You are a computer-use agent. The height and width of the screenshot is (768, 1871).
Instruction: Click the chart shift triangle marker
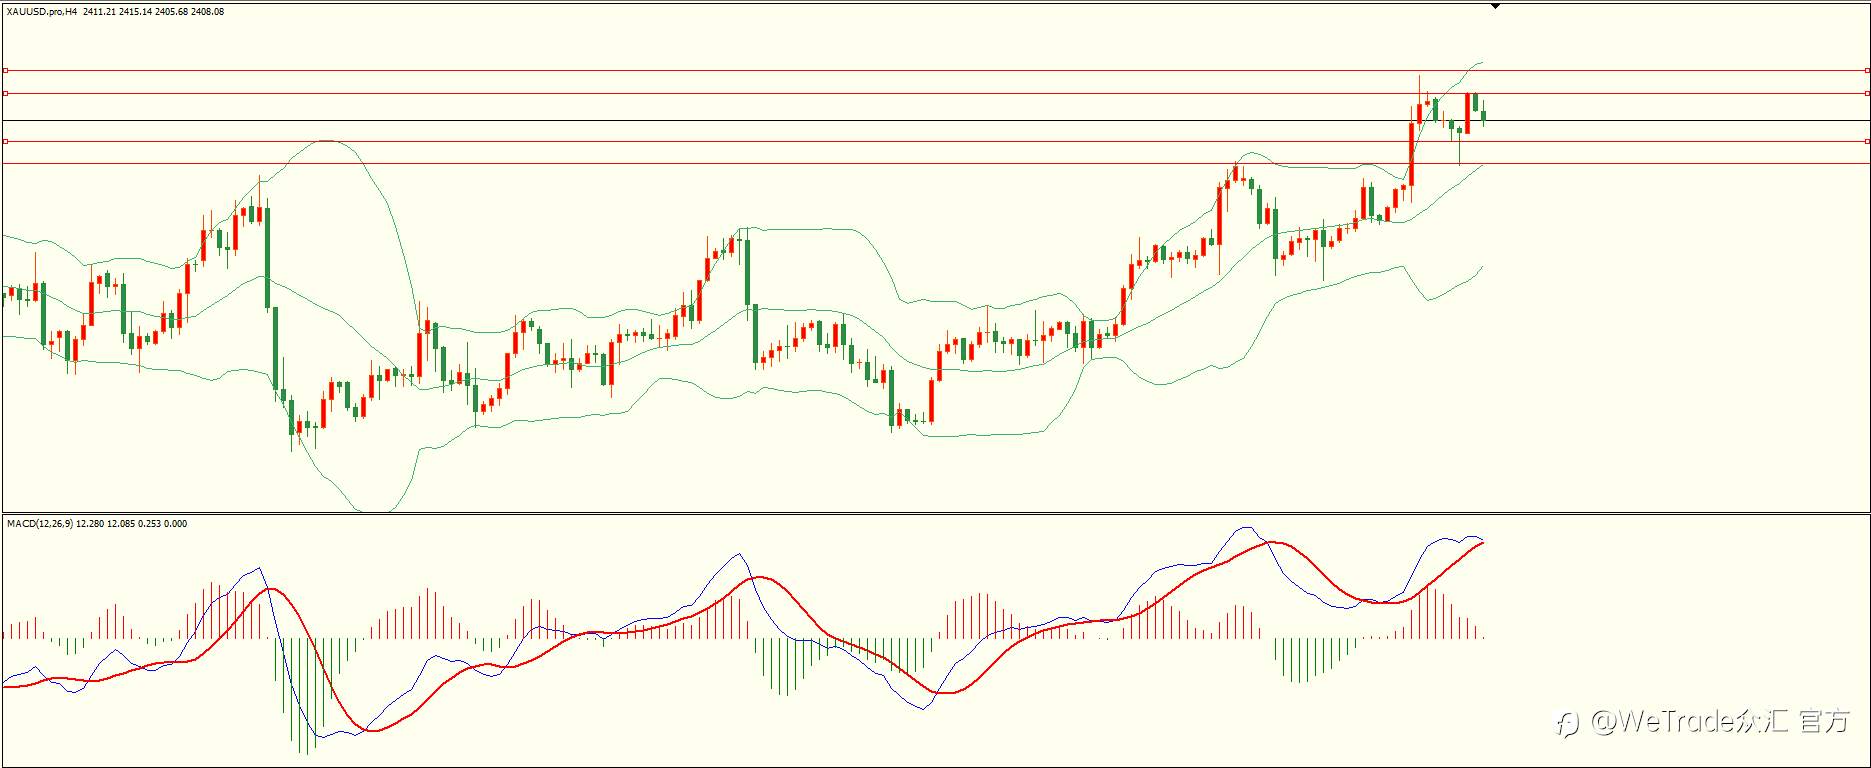[1495, 6]
